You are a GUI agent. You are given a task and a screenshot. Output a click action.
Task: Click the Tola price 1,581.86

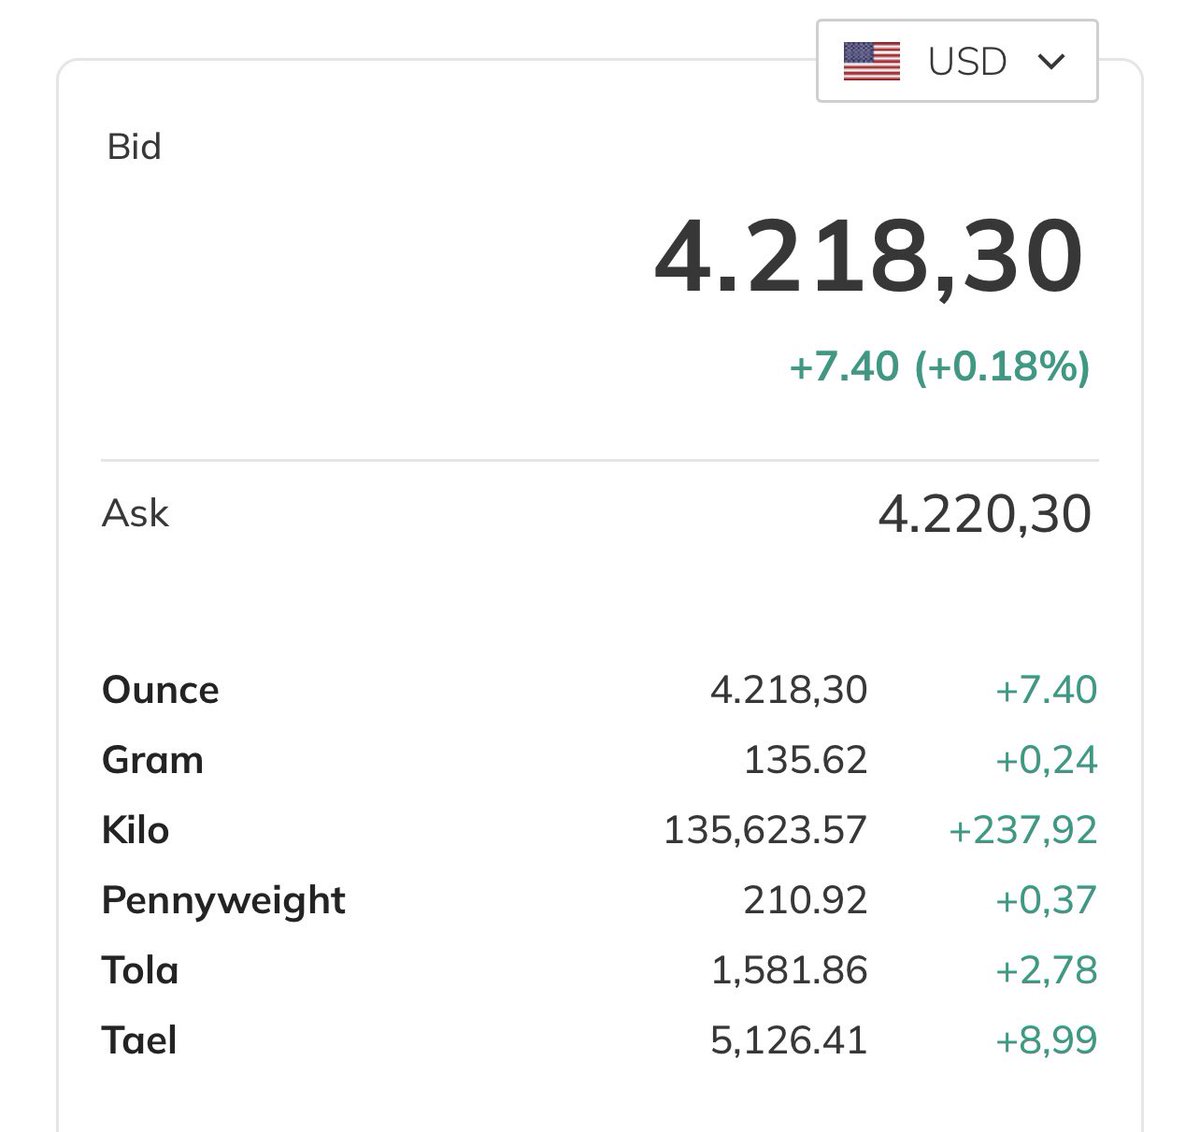click(789, 971)
